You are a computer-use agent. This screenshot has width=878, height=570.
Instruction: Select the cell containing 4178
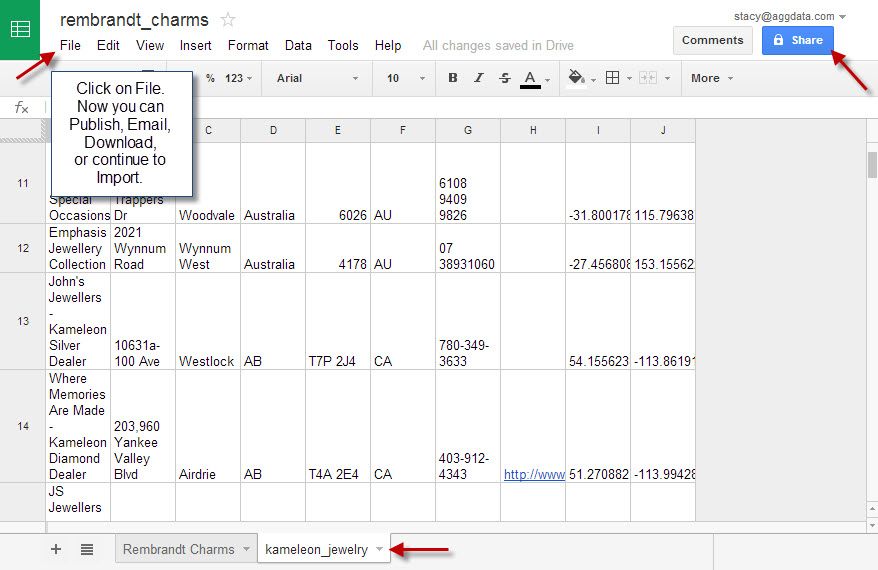point(338,248)
